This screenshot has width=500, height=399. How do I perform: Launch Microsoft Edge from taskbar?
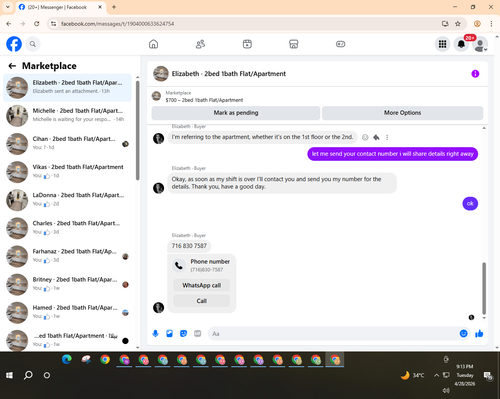click(x=67, y=360)
